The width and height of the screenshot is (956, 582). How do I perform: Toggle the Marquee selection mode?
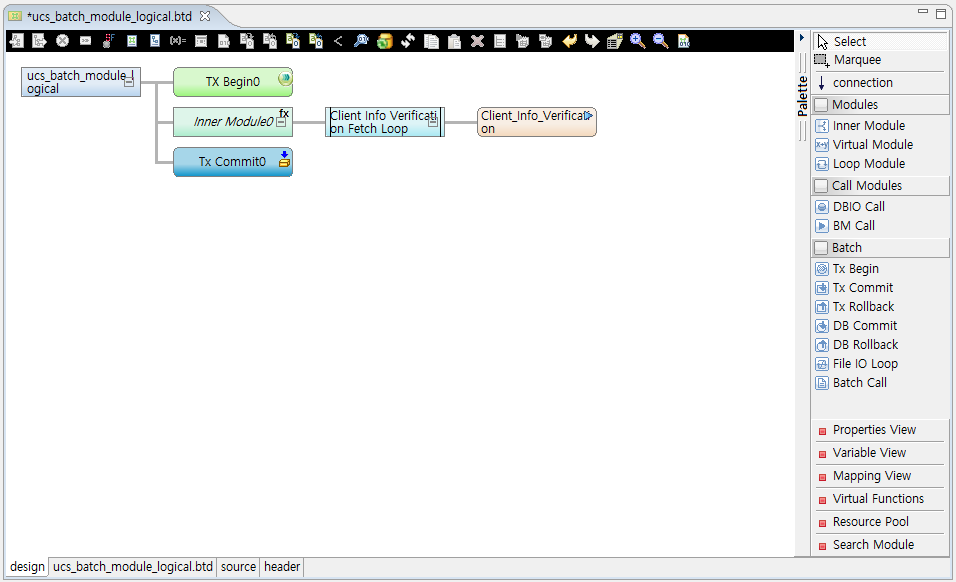pyautogui.click(x=857, y=59)
